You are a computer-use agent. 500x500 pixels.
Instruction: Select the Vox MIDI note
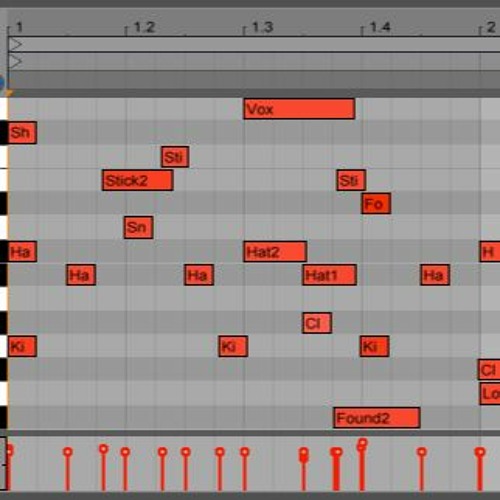click(x=299, y=109)
